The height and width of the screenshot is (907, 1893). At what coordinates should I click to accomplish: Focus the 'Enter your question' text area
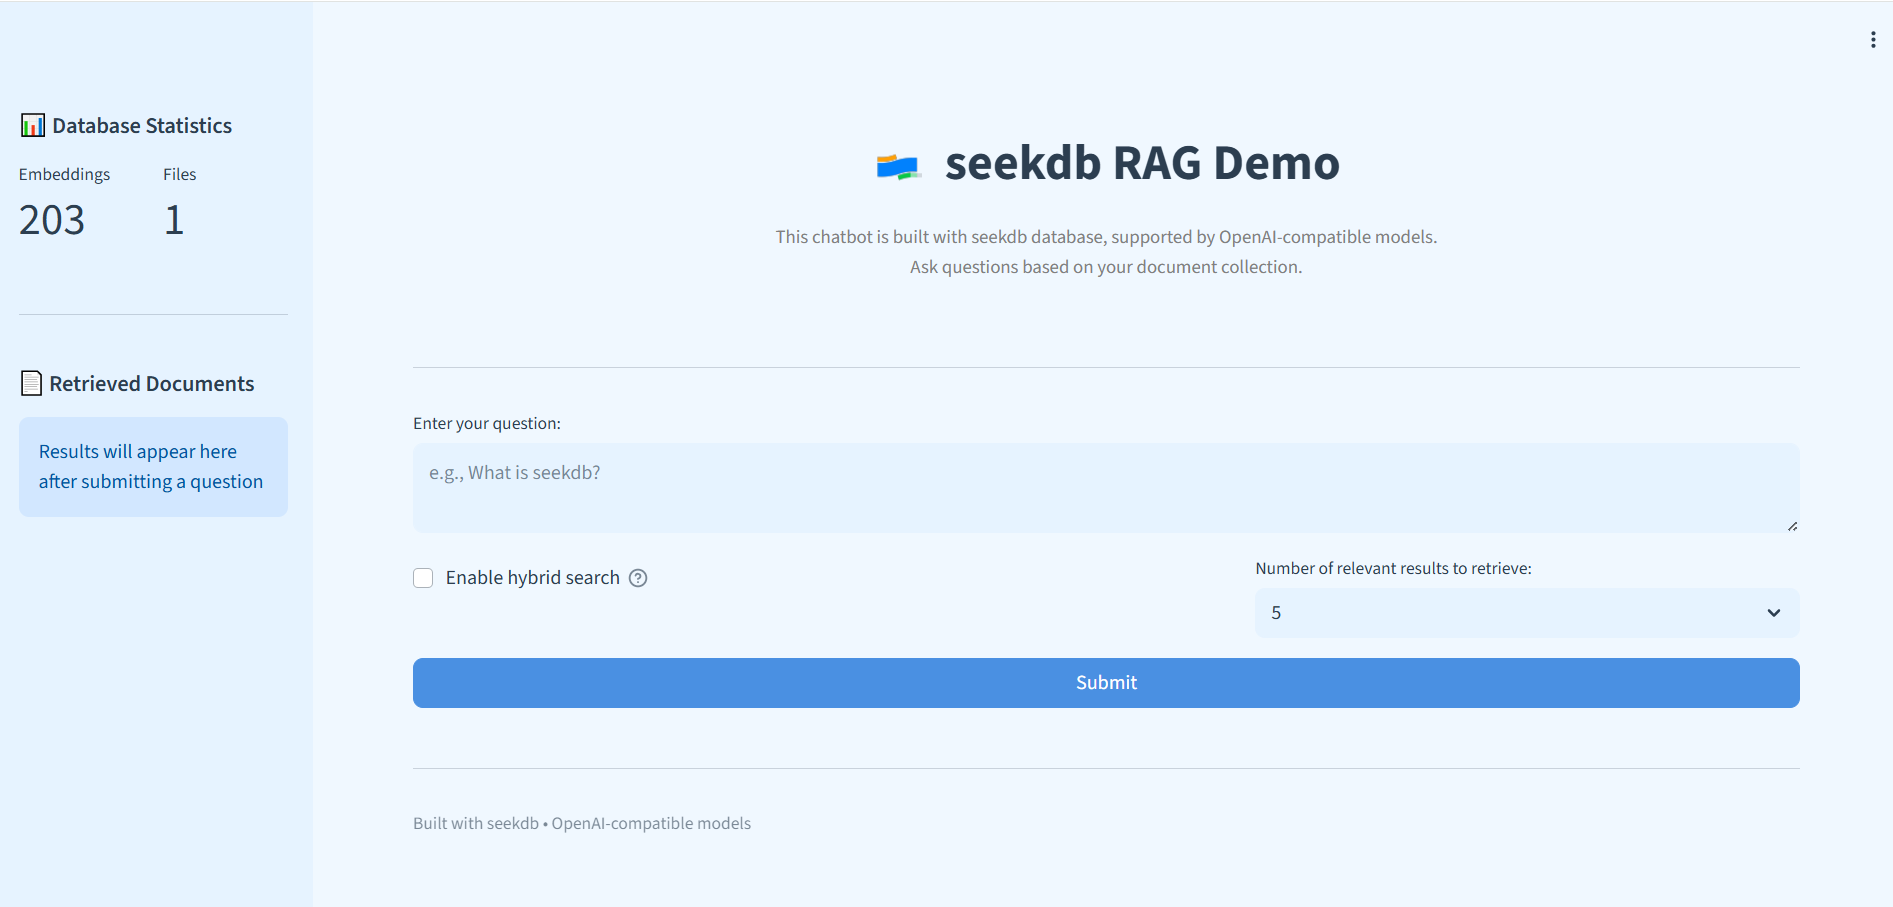[1105, 487]
